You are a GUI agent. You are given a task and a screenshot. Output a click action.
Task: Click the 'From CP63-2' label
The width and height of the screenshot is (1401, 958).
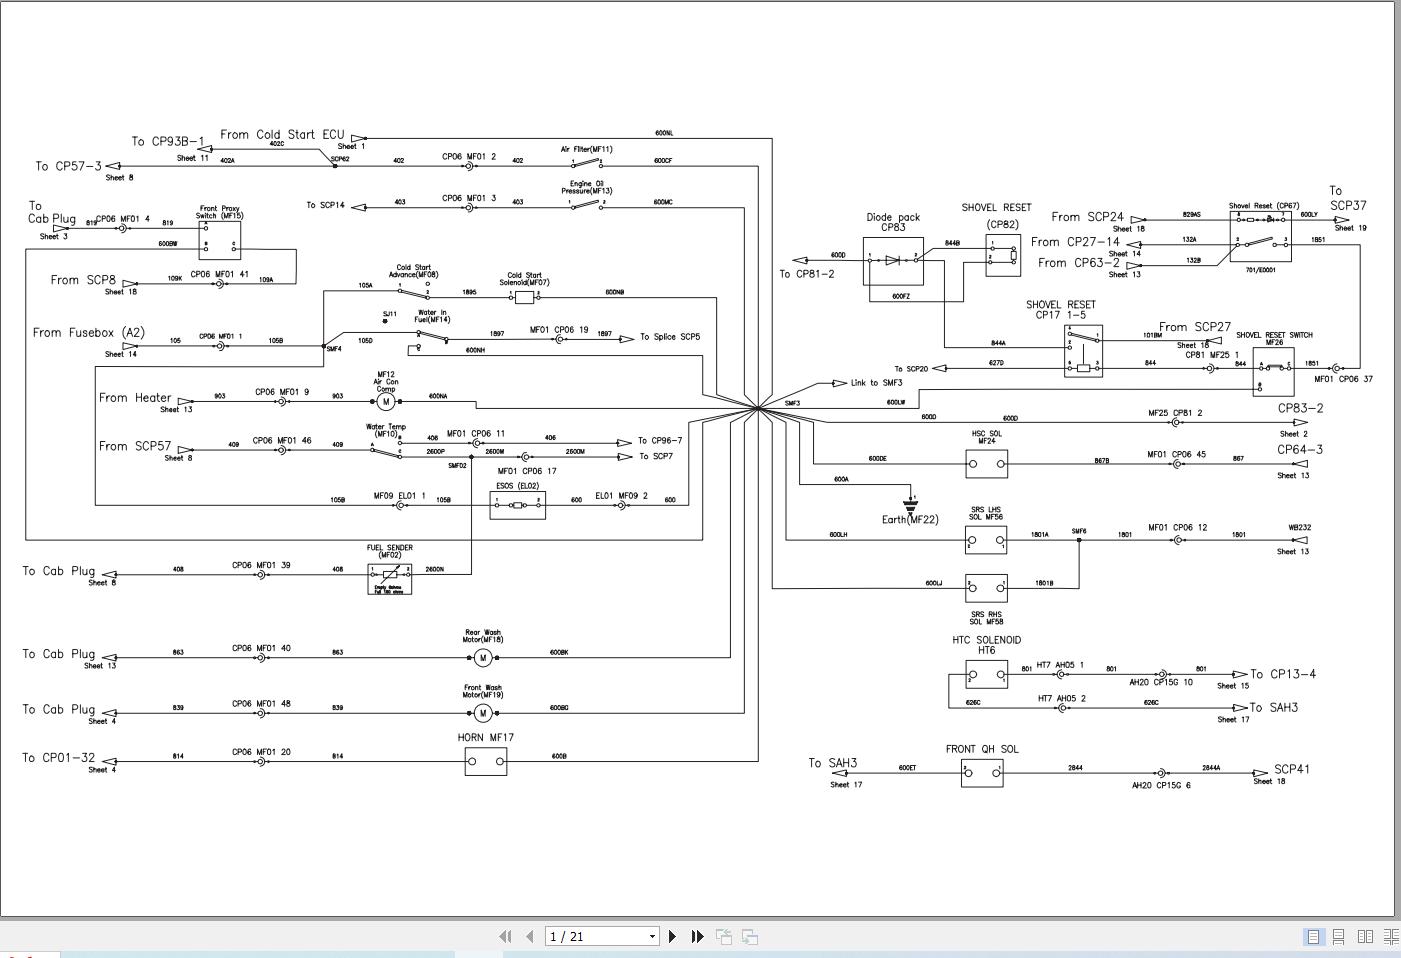point(1079,263)
